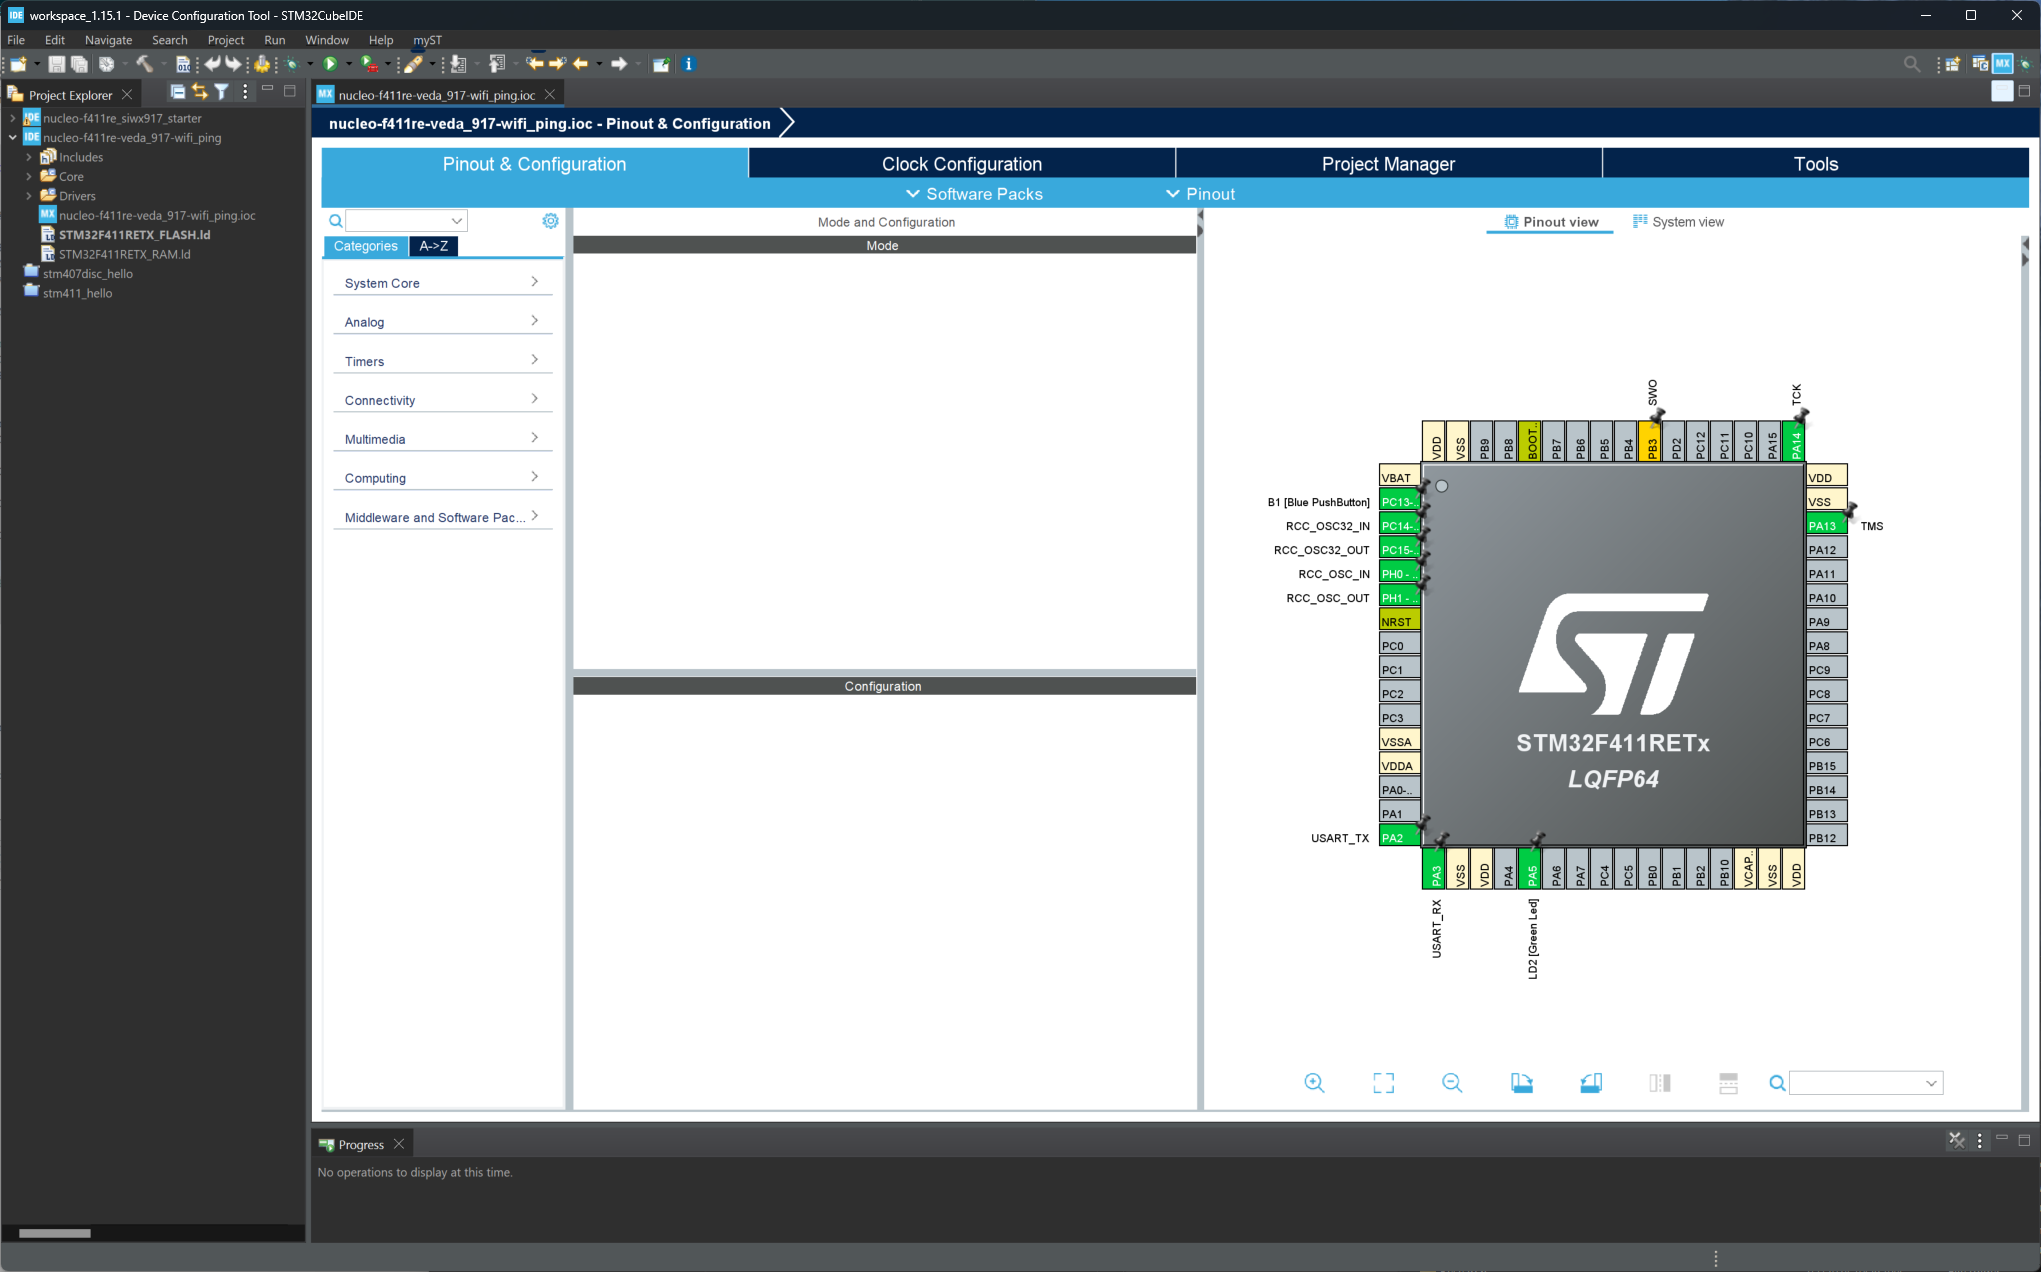2041x1272 pixels.
Task: Select the Build hammer icon in the toolbar
Action: (x=146, y=63)
